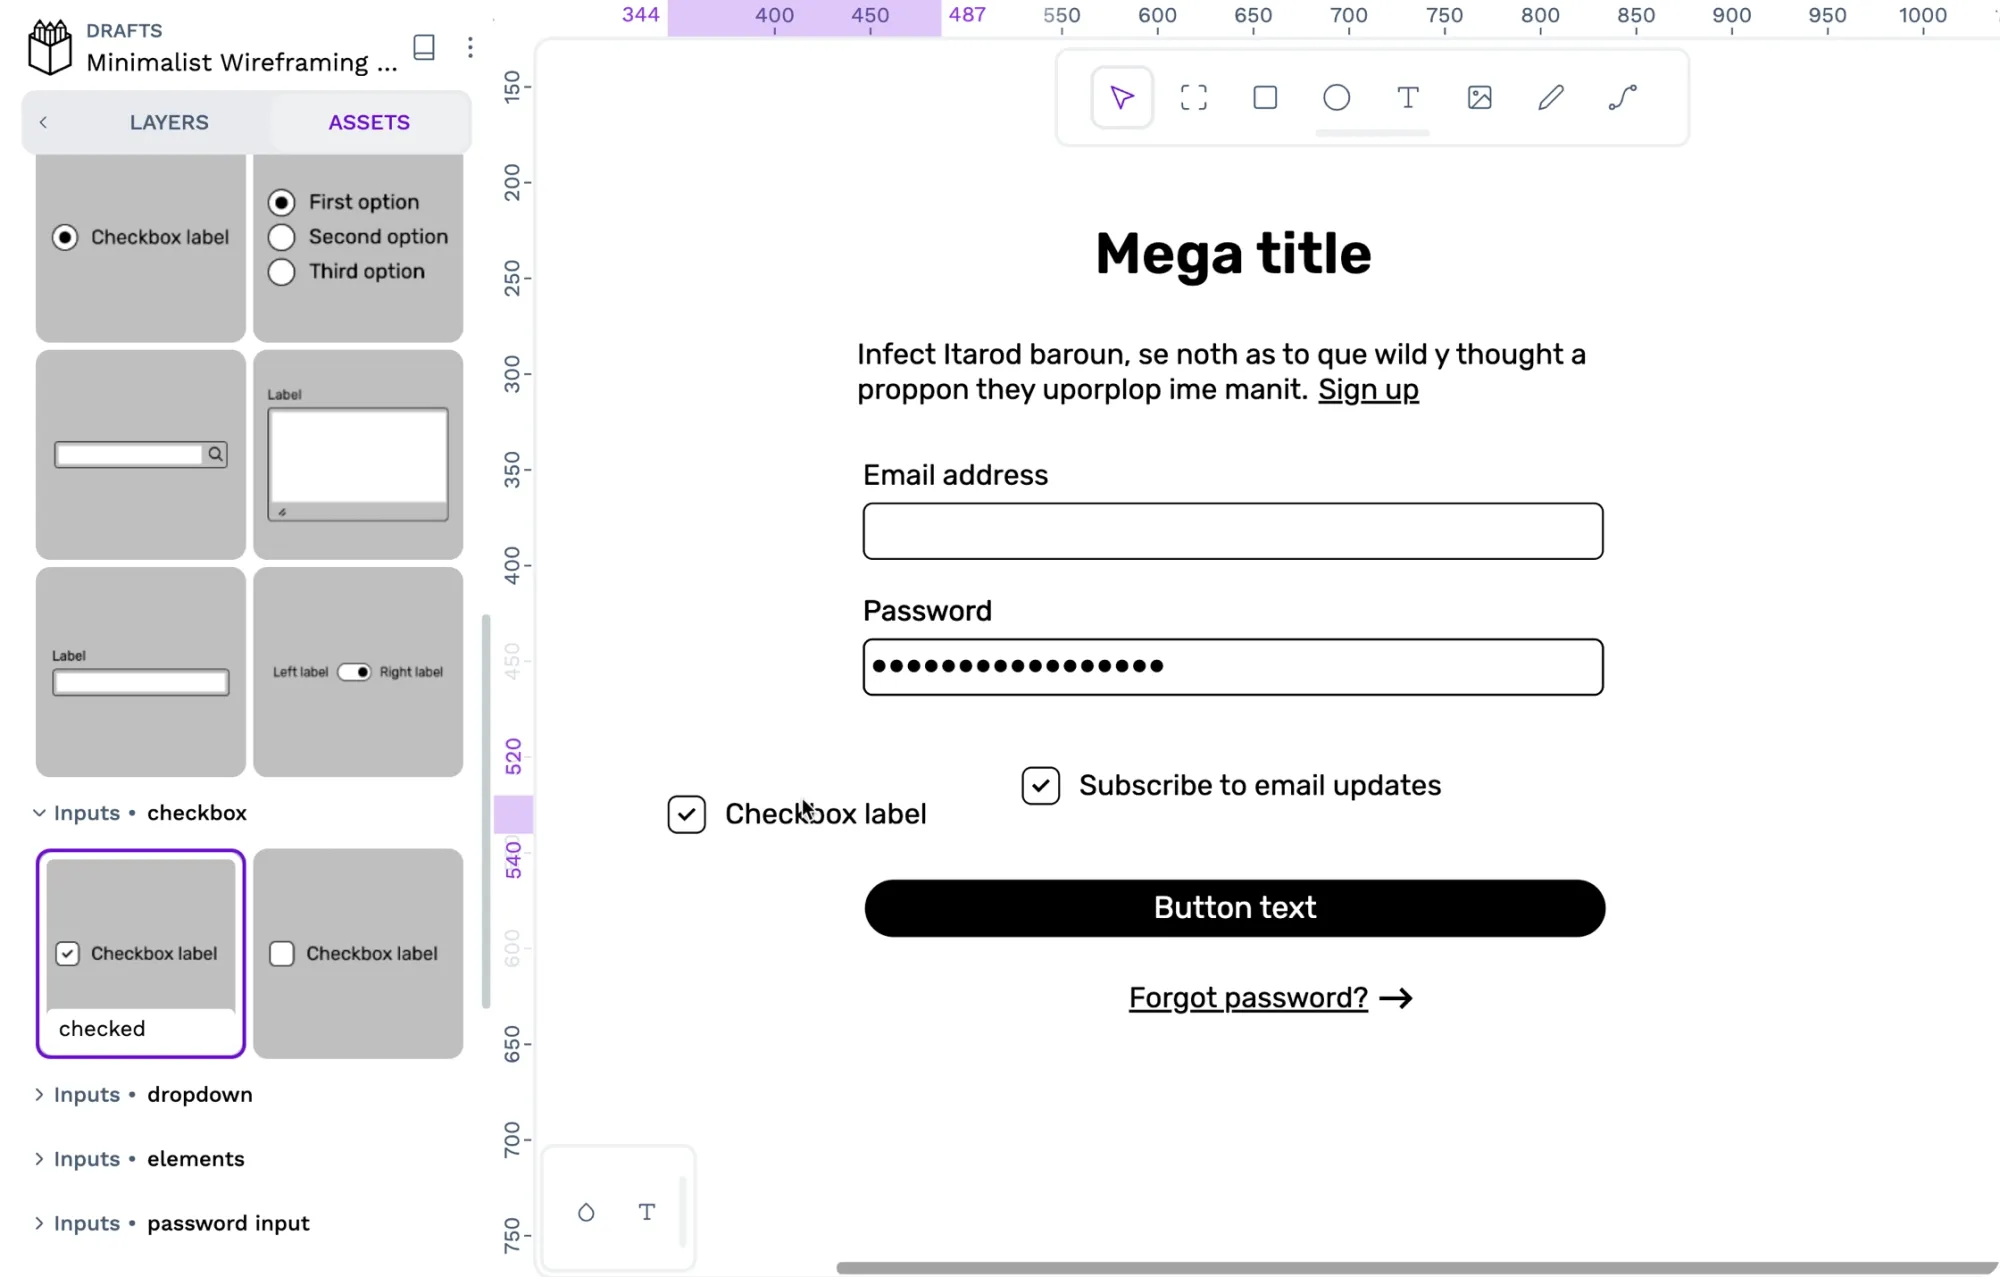Select the ellipse tool
2000x1277 pixels.
pos(1337,98)
